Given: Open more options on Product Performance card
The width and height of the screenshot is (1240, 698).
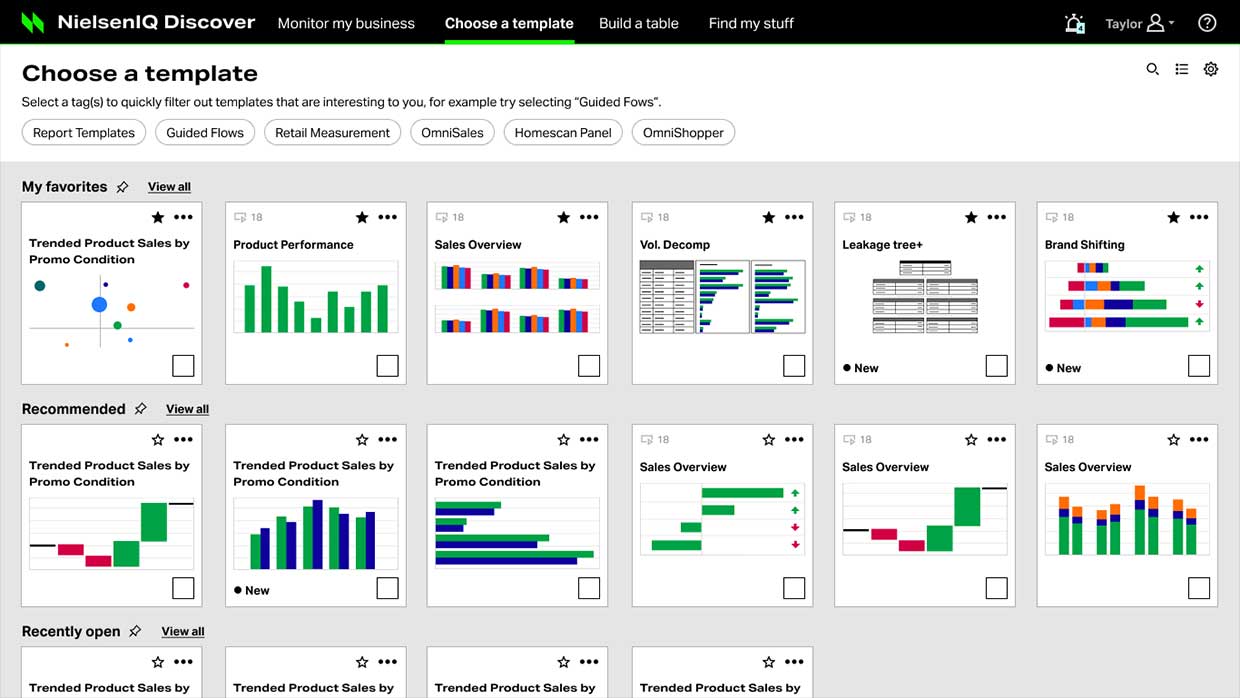Looking at the screenshot, I should point(388,217).
